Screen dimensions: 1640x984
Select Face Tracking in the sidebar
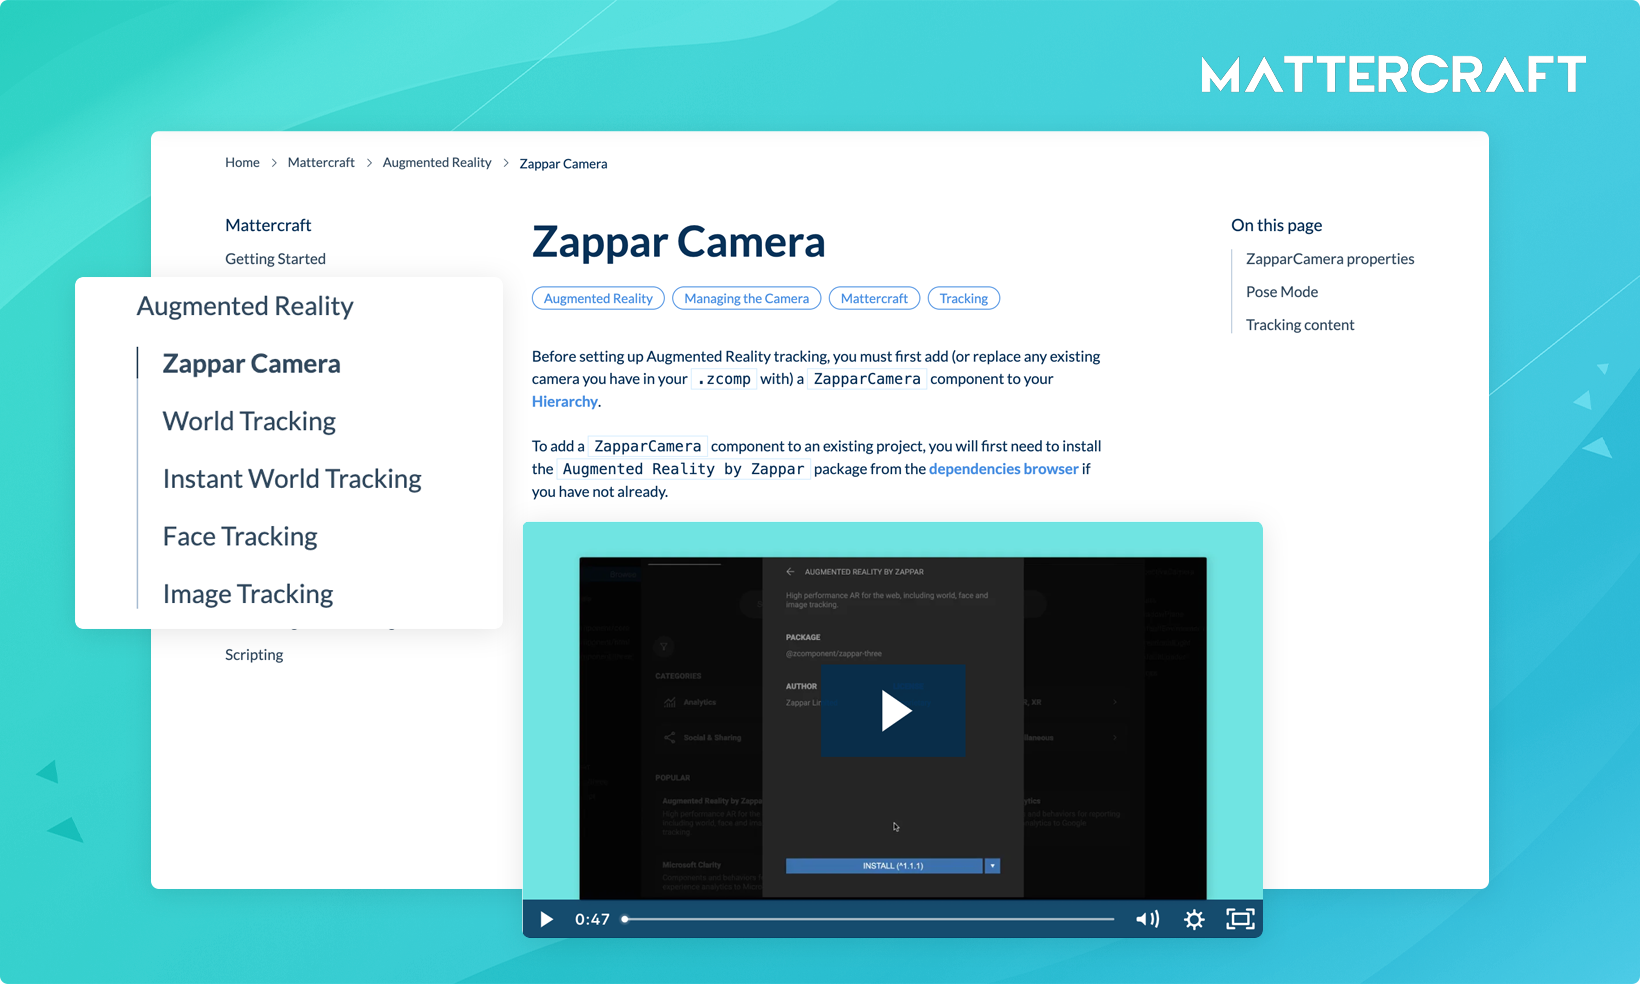240,537
